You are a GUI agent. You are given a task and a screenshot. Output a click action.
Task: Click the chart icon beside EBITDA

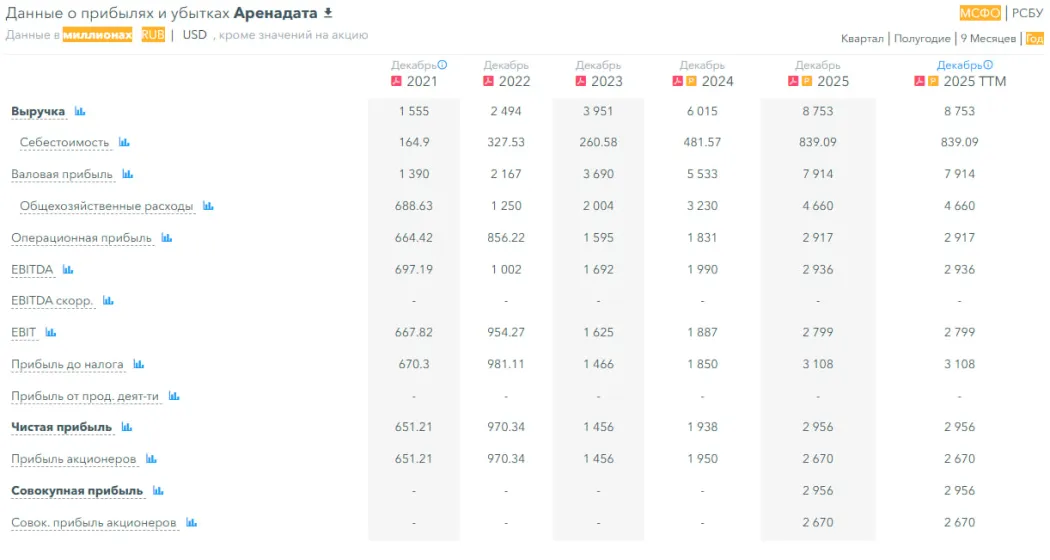coord(68,269)
